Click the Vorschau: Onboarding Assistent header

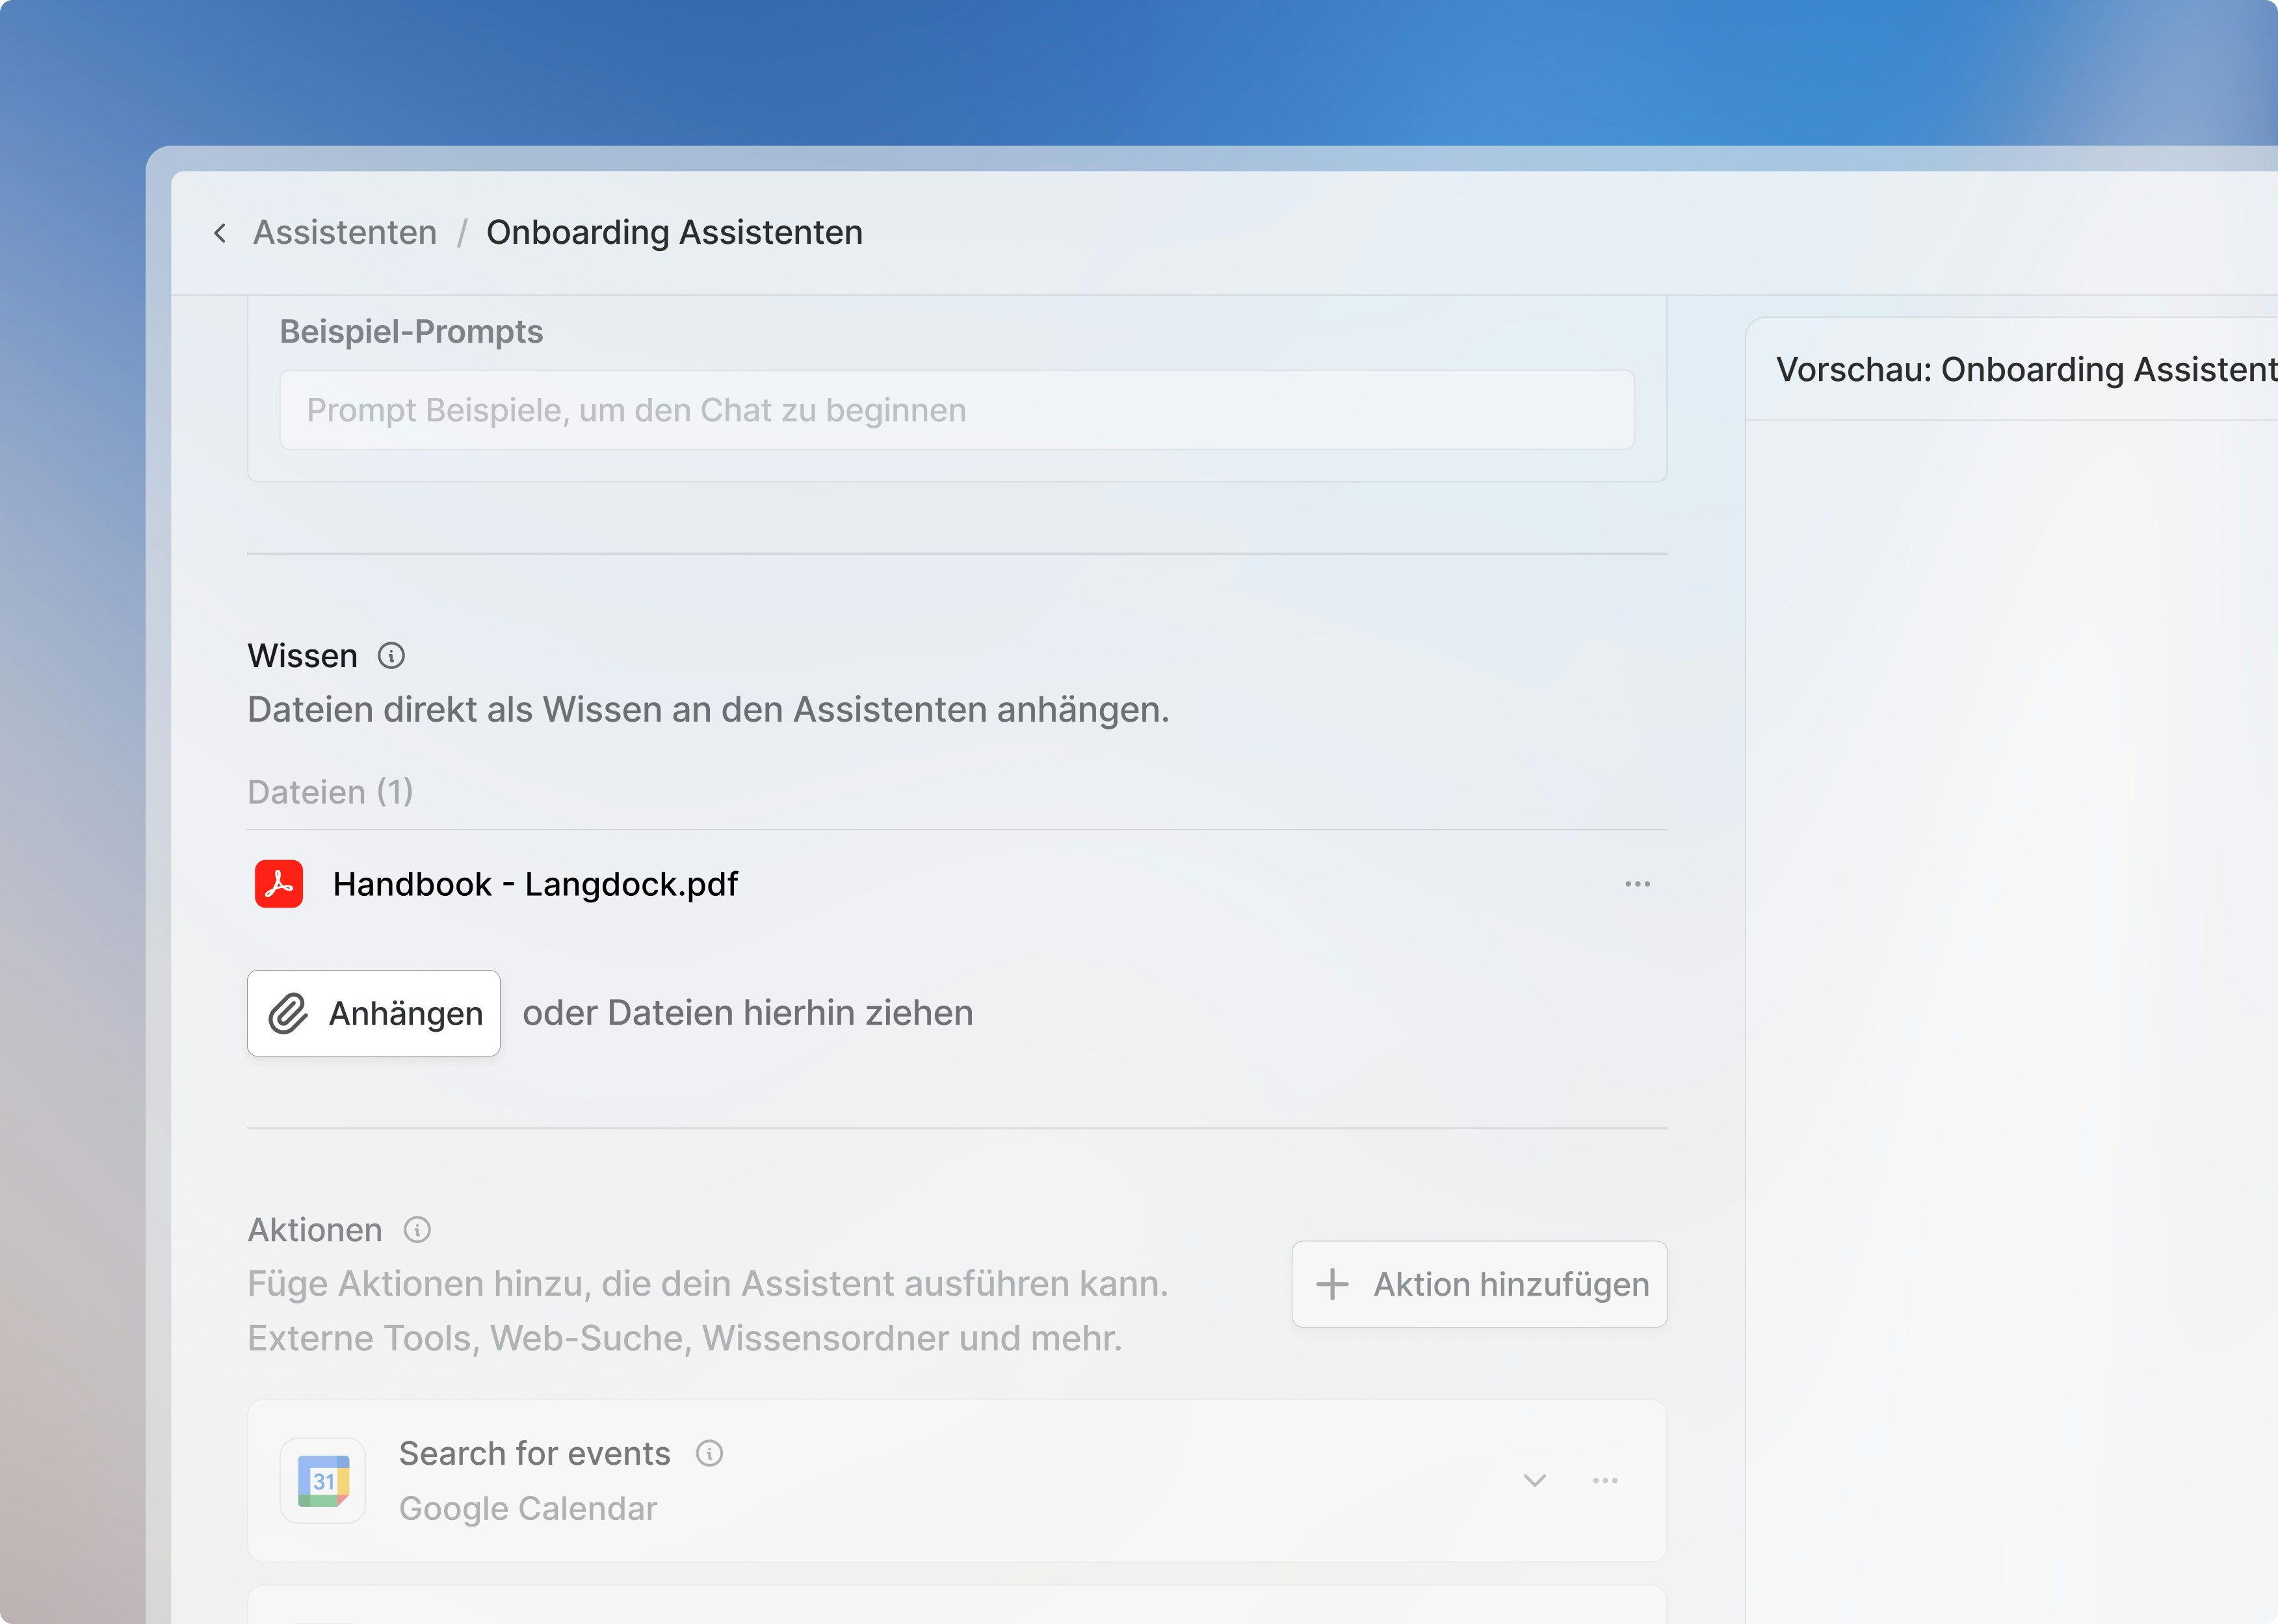click(2024, 370)
